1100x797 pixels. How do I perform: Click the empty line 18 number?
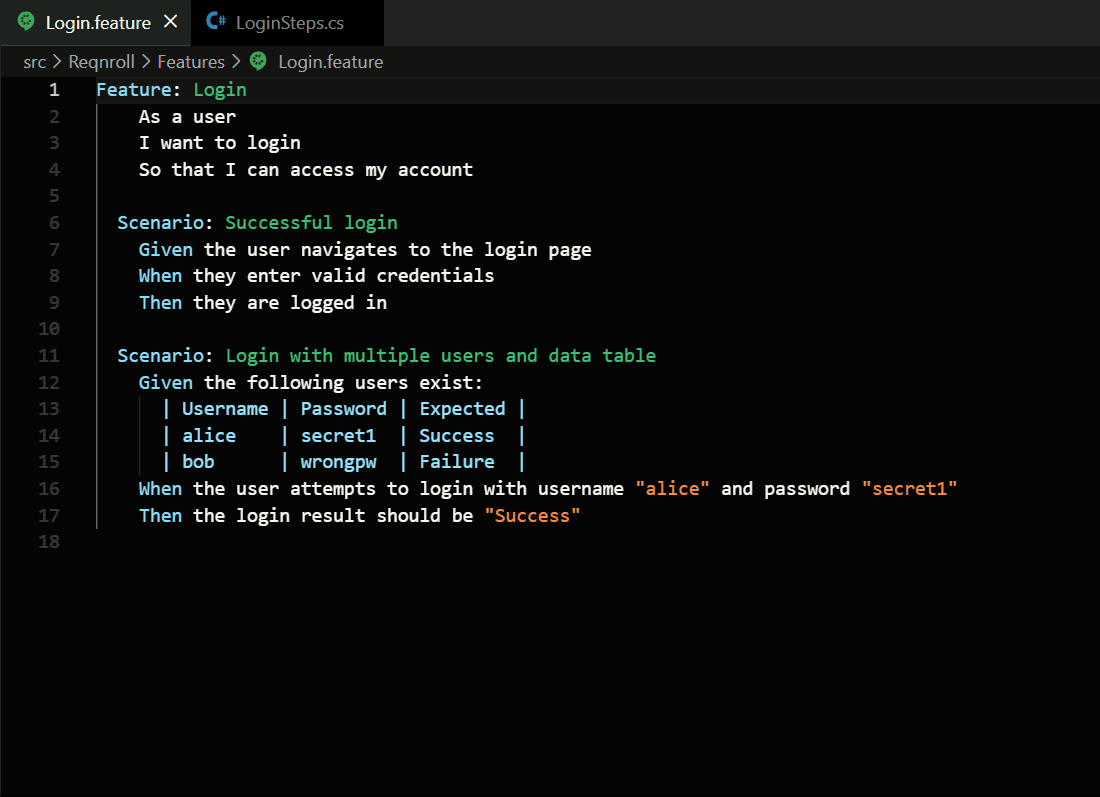click(x=50, y=542)
